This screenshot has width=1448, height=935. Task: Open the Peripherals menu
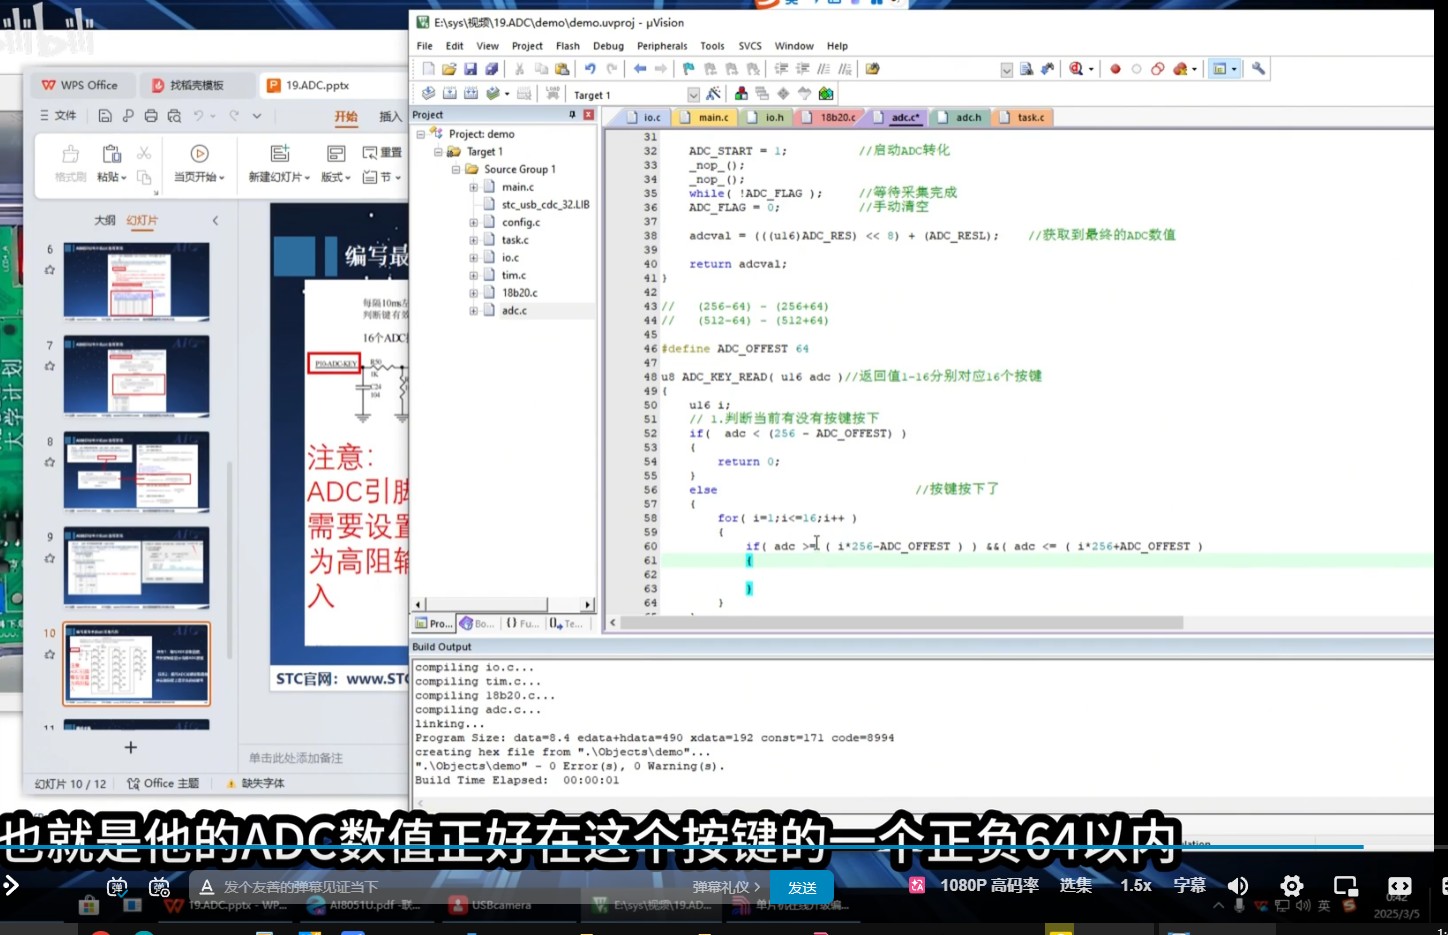tap(663, 45)
